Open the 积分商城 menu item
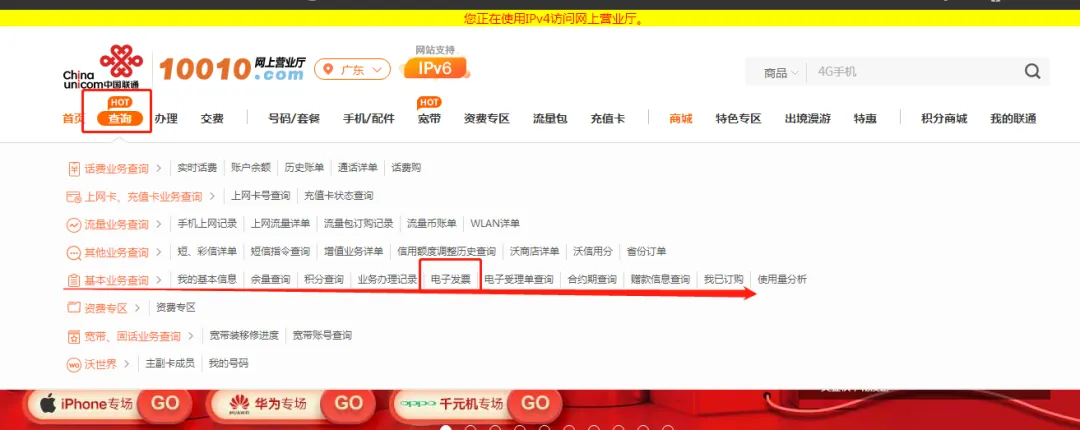This screenshot has width=1080, height=430. coord(944,119)
